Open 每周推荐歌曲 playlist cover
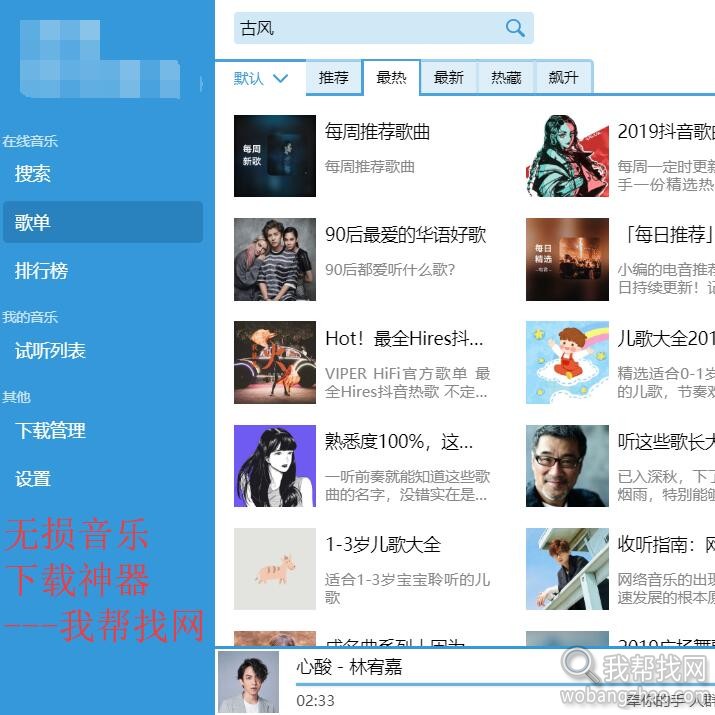 click(x=275, y=156)
